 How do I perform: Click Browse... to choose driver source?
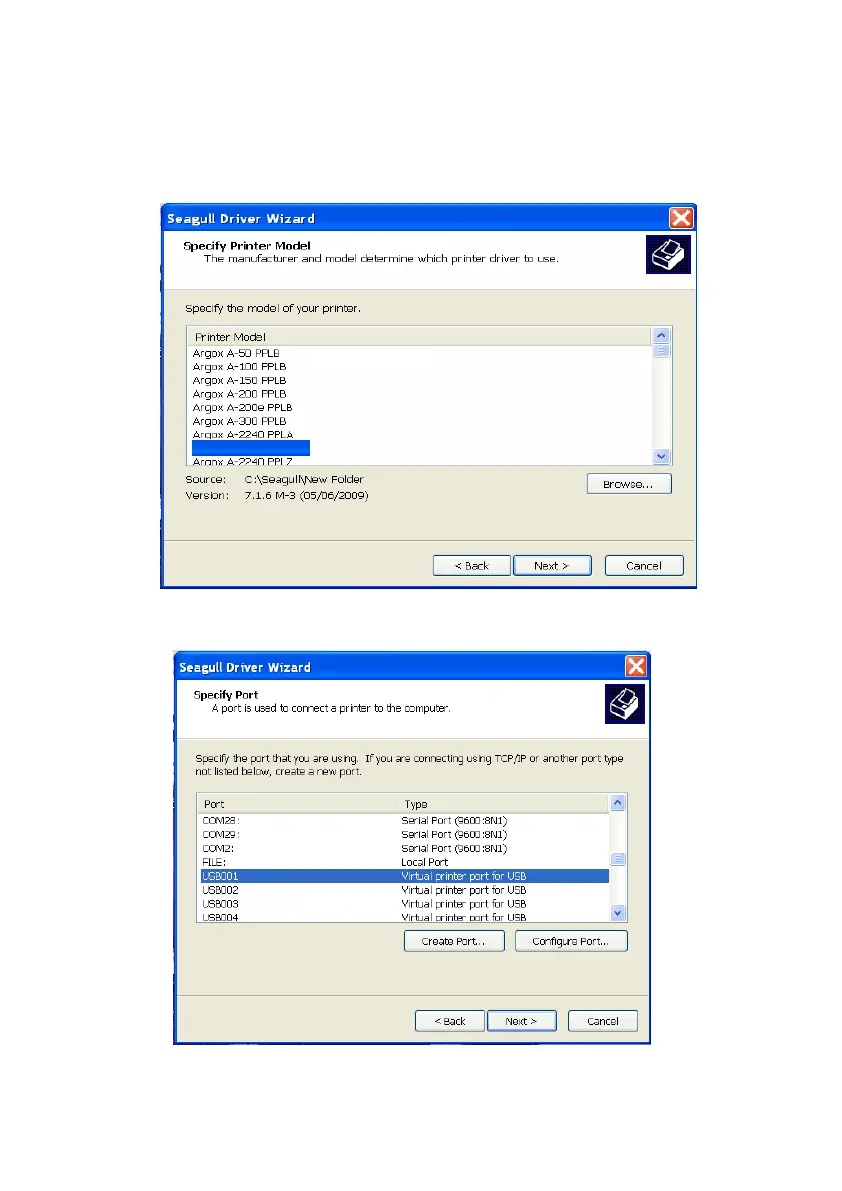click(x=629, y=484)
